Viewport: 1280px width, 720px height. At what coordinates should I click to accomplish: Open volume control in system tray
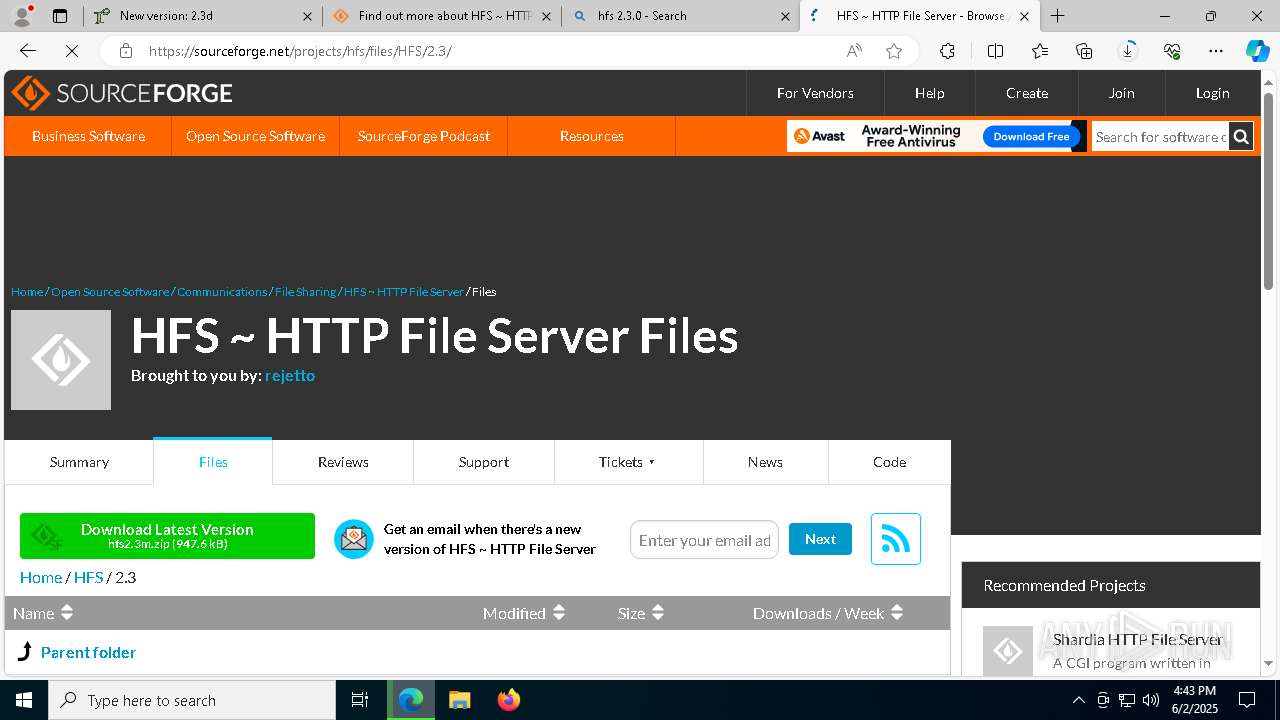click(1150, 700)
